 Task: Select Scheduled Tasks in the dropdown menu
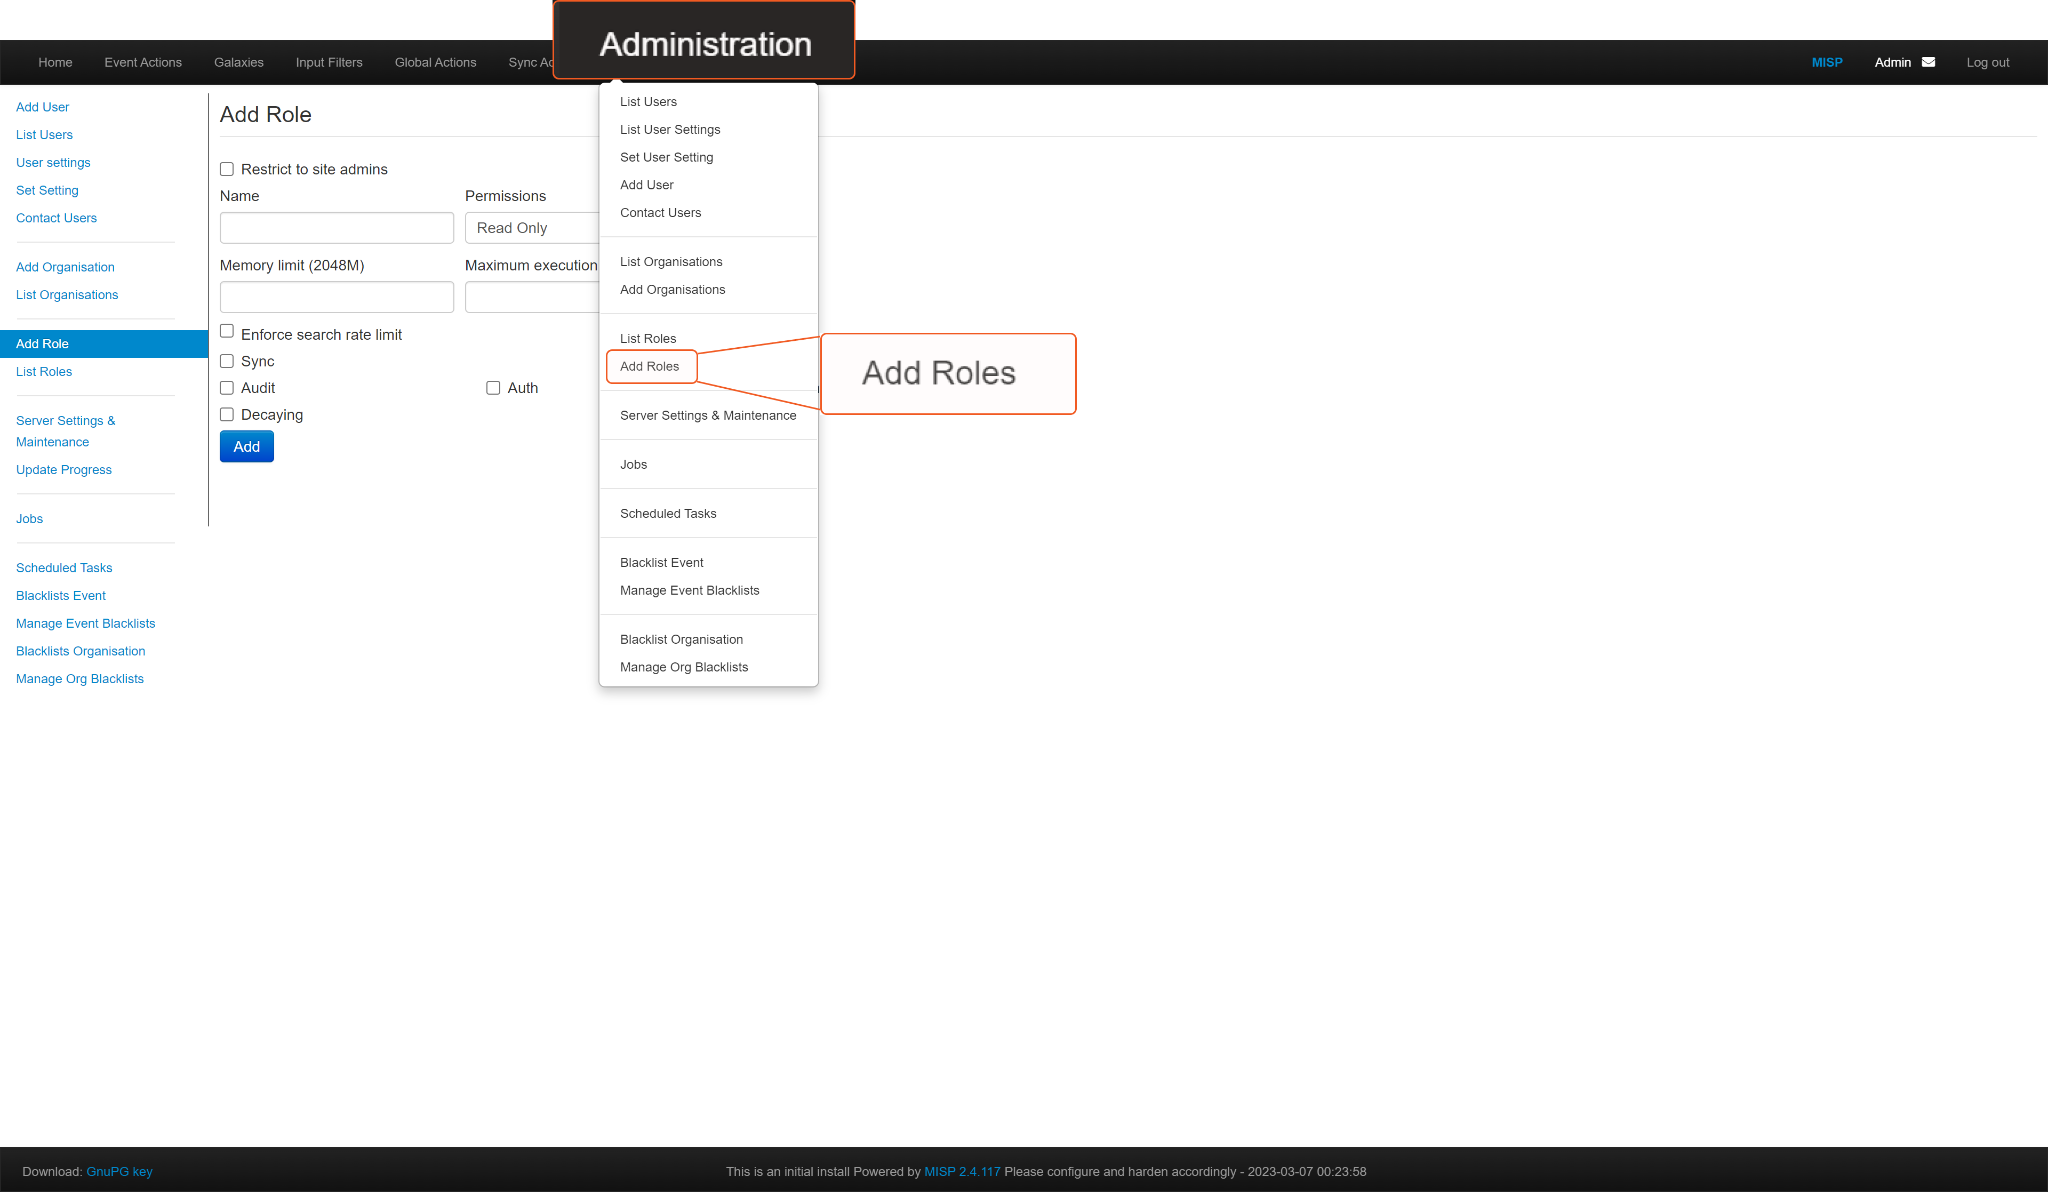[668, 513]
